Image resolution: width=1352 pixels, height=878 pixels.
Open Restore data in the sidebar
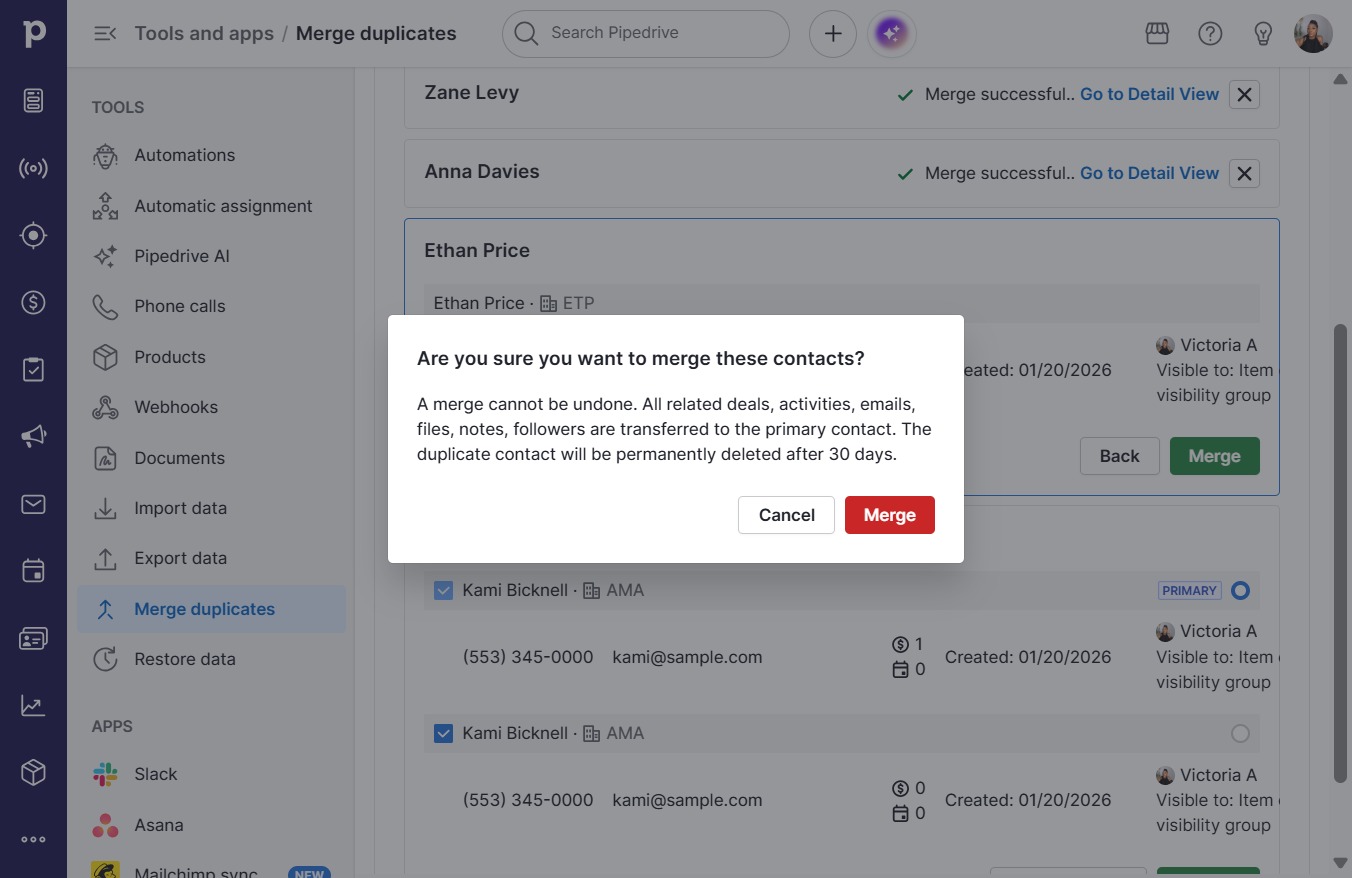coord(211,659)
